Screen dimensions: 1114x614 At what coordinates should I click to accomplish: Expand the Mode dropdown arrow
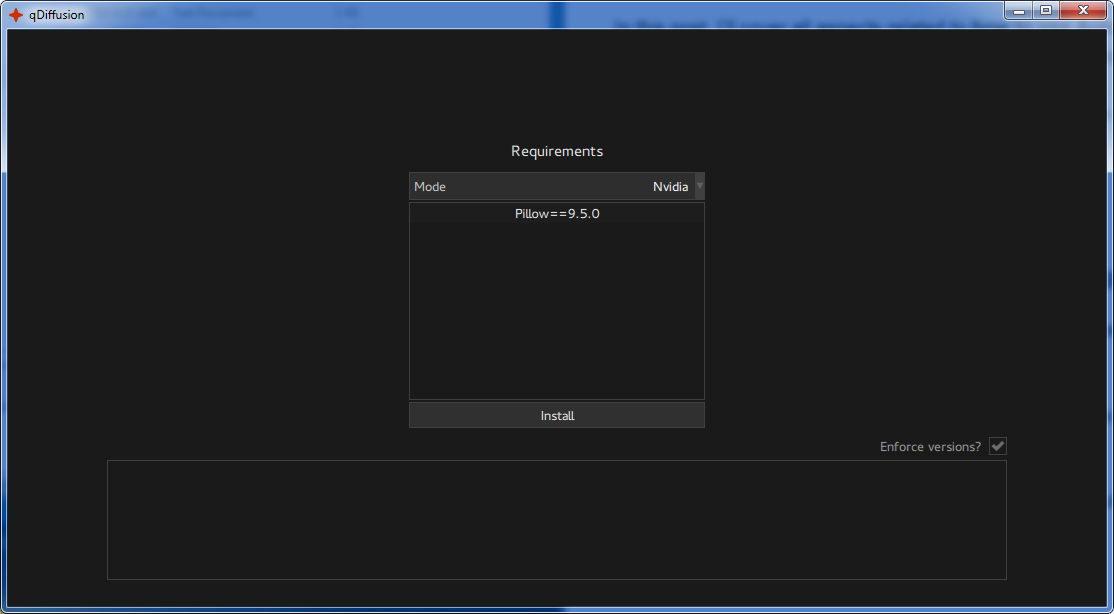point(699,186)
